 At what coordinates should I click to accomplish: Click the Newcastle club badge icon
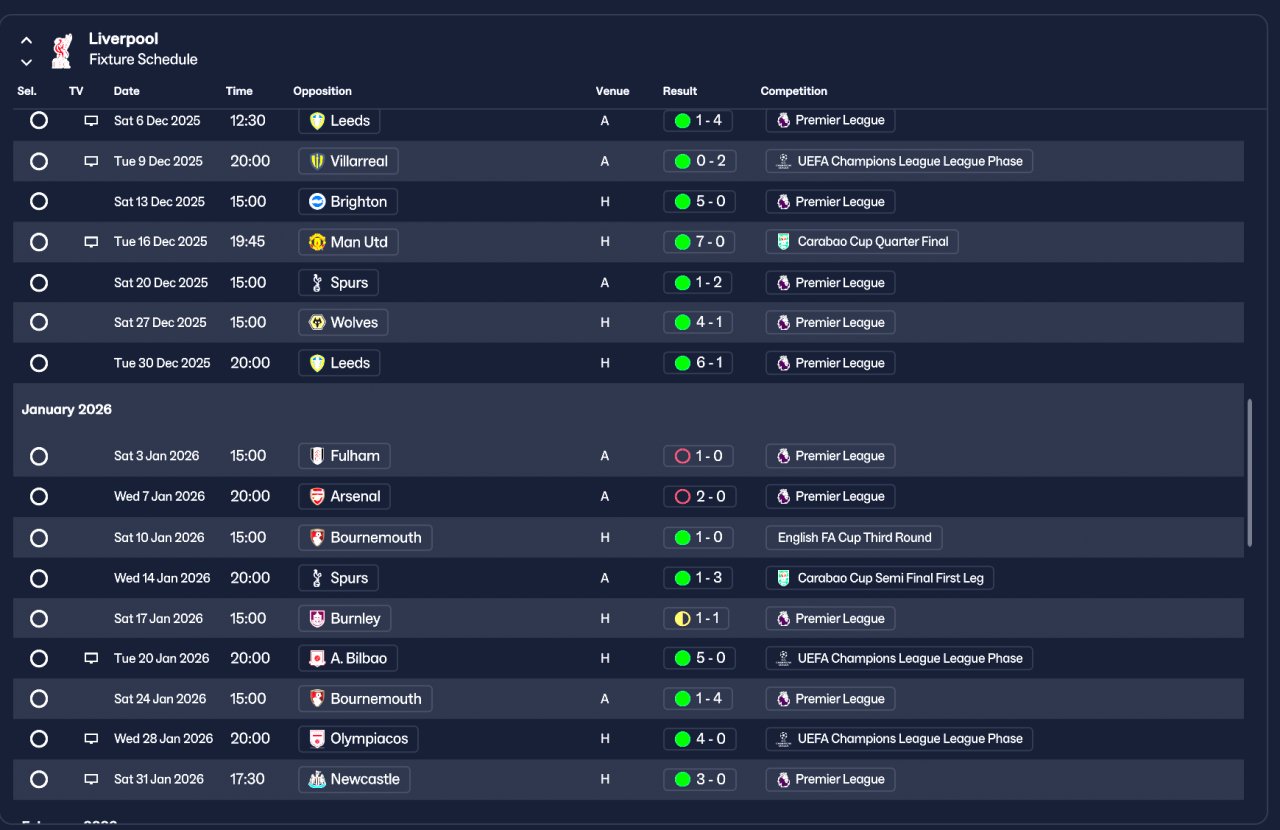(x=317, y=780)
